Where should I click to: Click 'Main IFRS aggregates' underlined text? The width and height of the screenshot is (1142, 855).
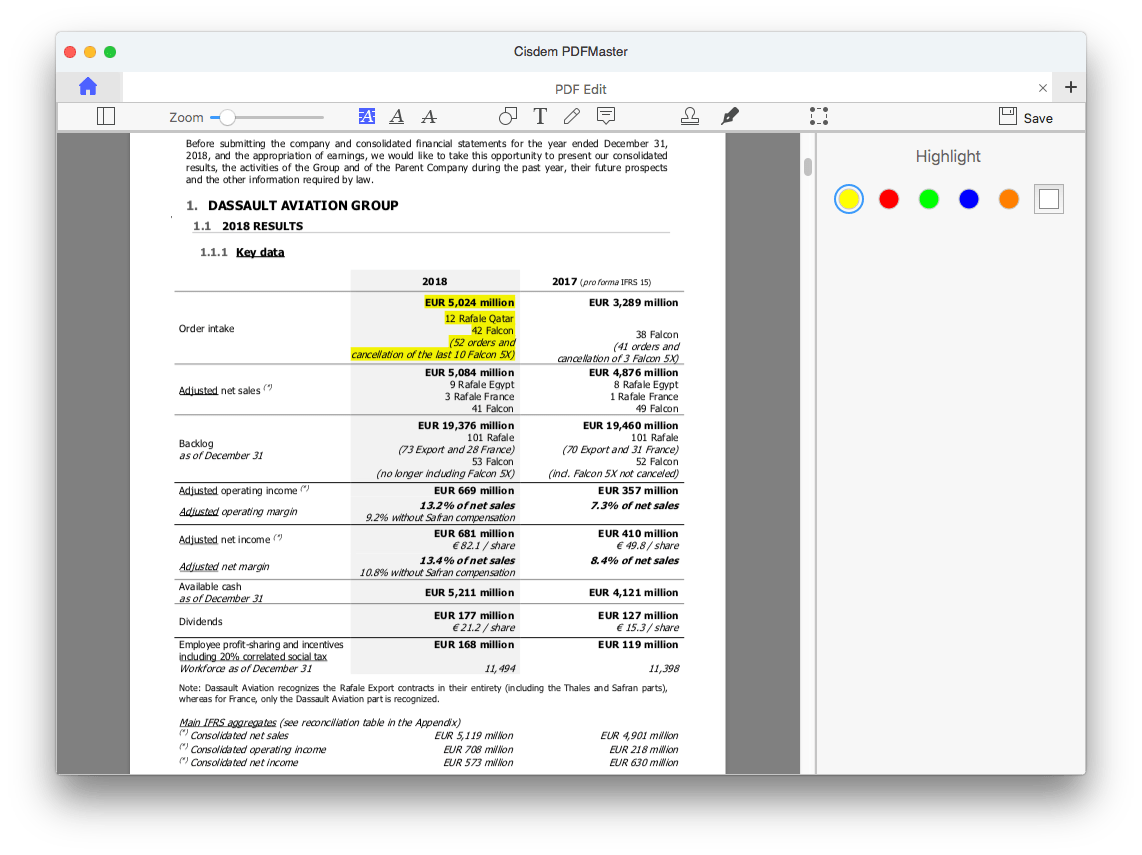[x=228, y=722]
